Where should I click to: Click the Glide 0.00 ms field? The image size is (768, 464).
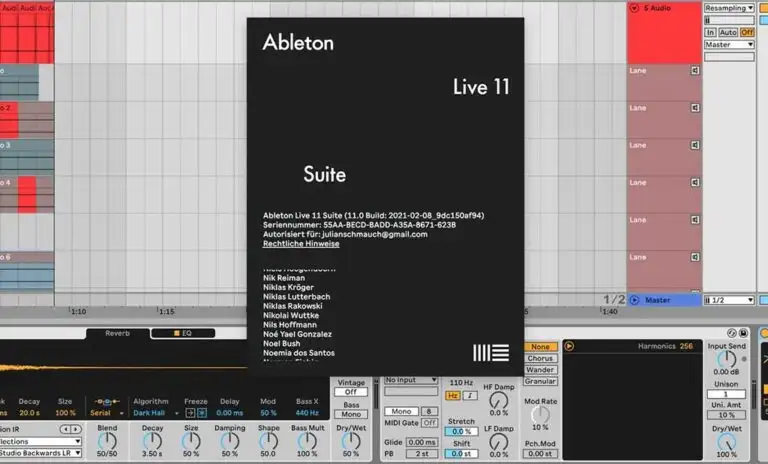click(422, 442)
